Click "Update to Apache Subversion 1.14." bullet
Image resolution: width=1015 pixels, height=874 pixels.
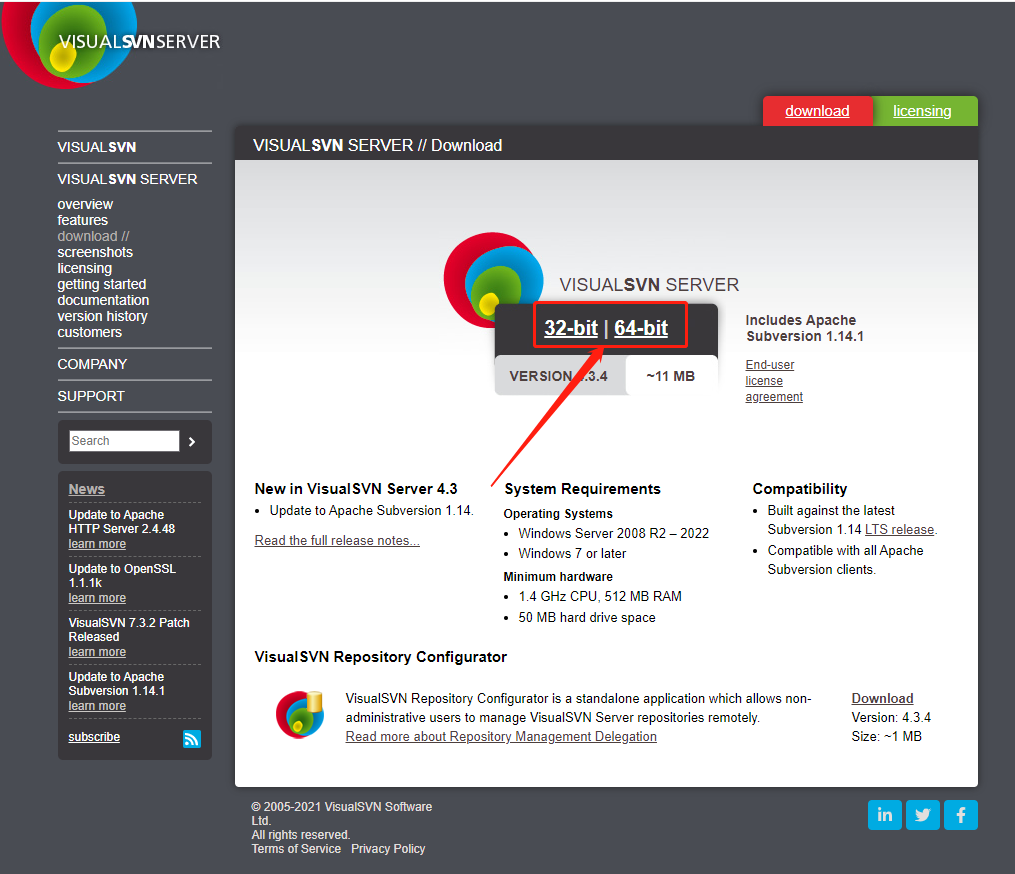pyautogui.click(x=372, y=511)
